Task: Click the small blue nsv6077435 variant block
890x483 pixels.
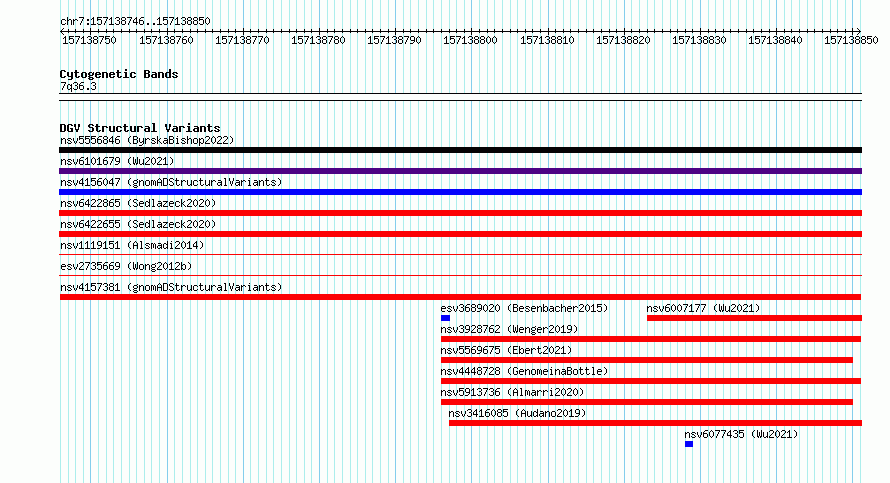Action: tap(689, 444)
